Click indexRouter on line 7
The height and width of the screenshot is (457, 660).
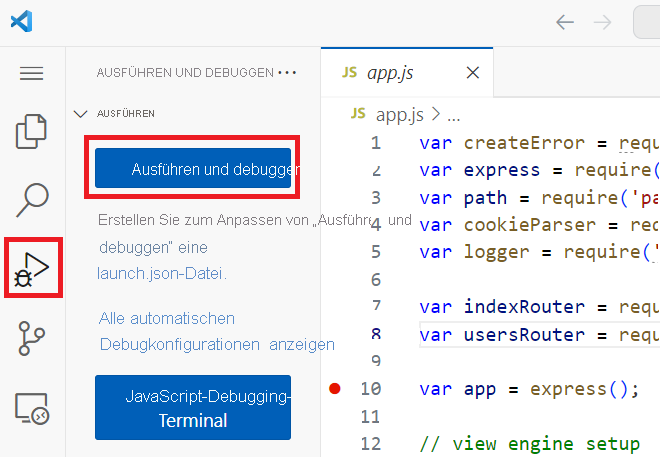(524, 307)
